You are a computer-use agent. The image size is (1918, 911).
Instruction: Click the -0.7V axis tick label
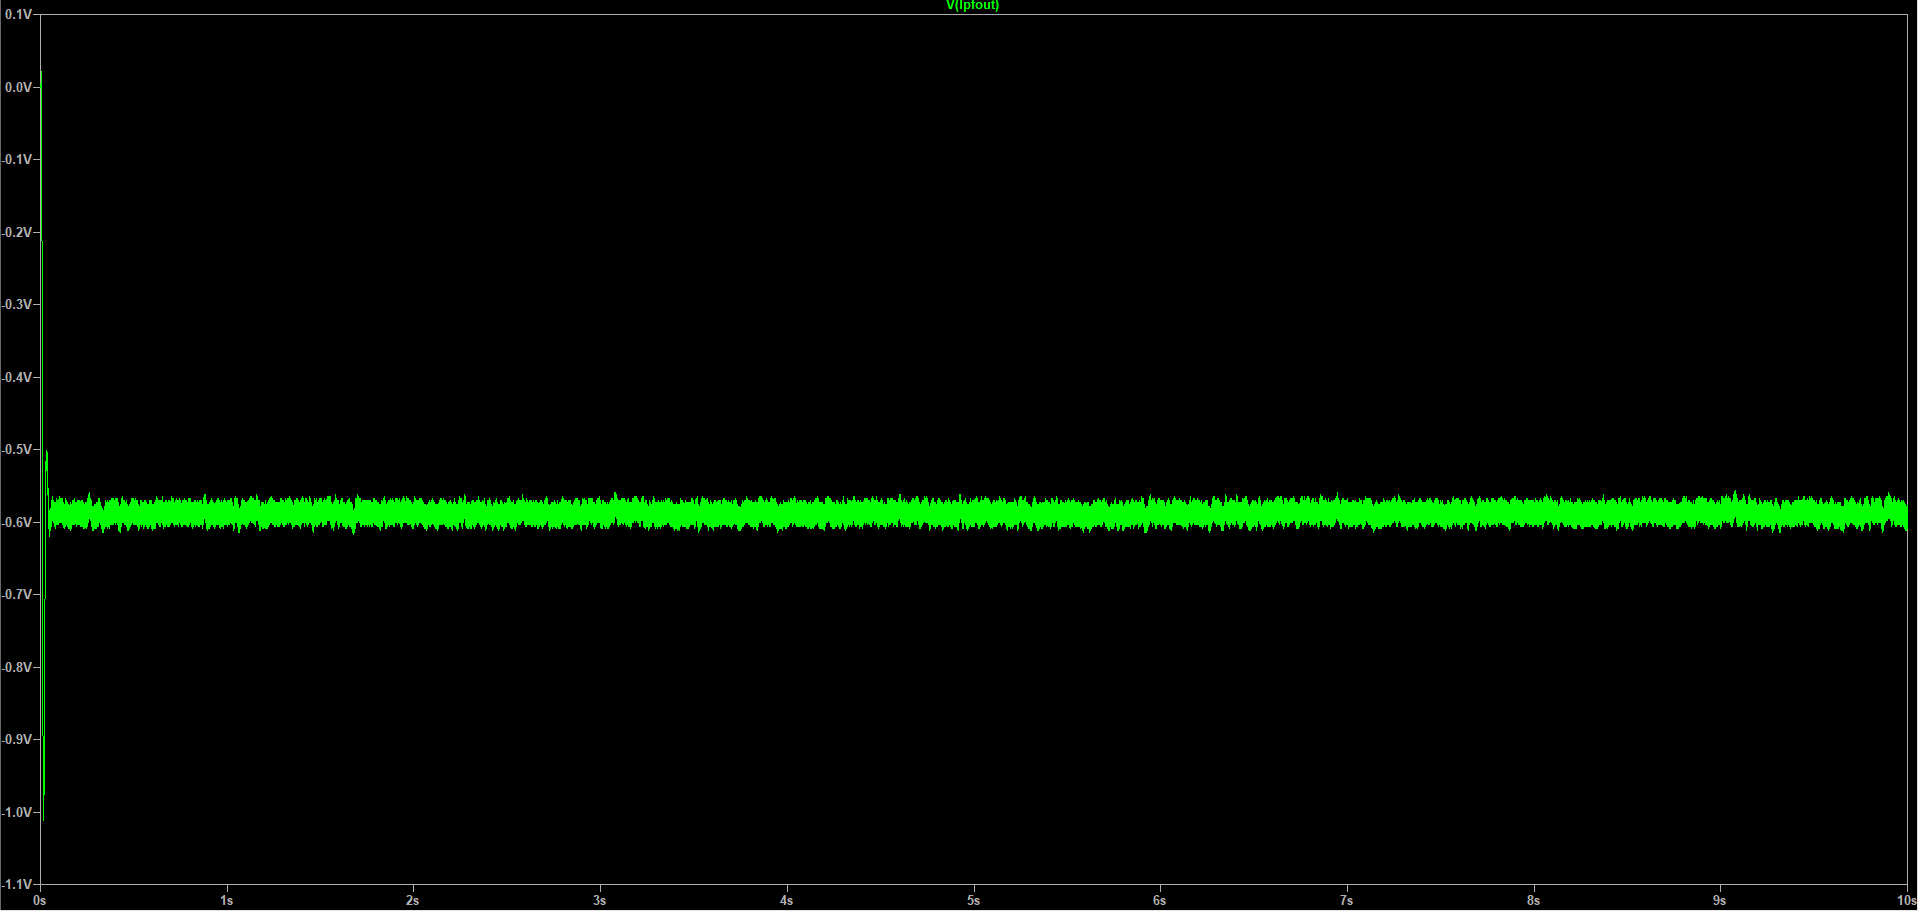tap(16, 595)
